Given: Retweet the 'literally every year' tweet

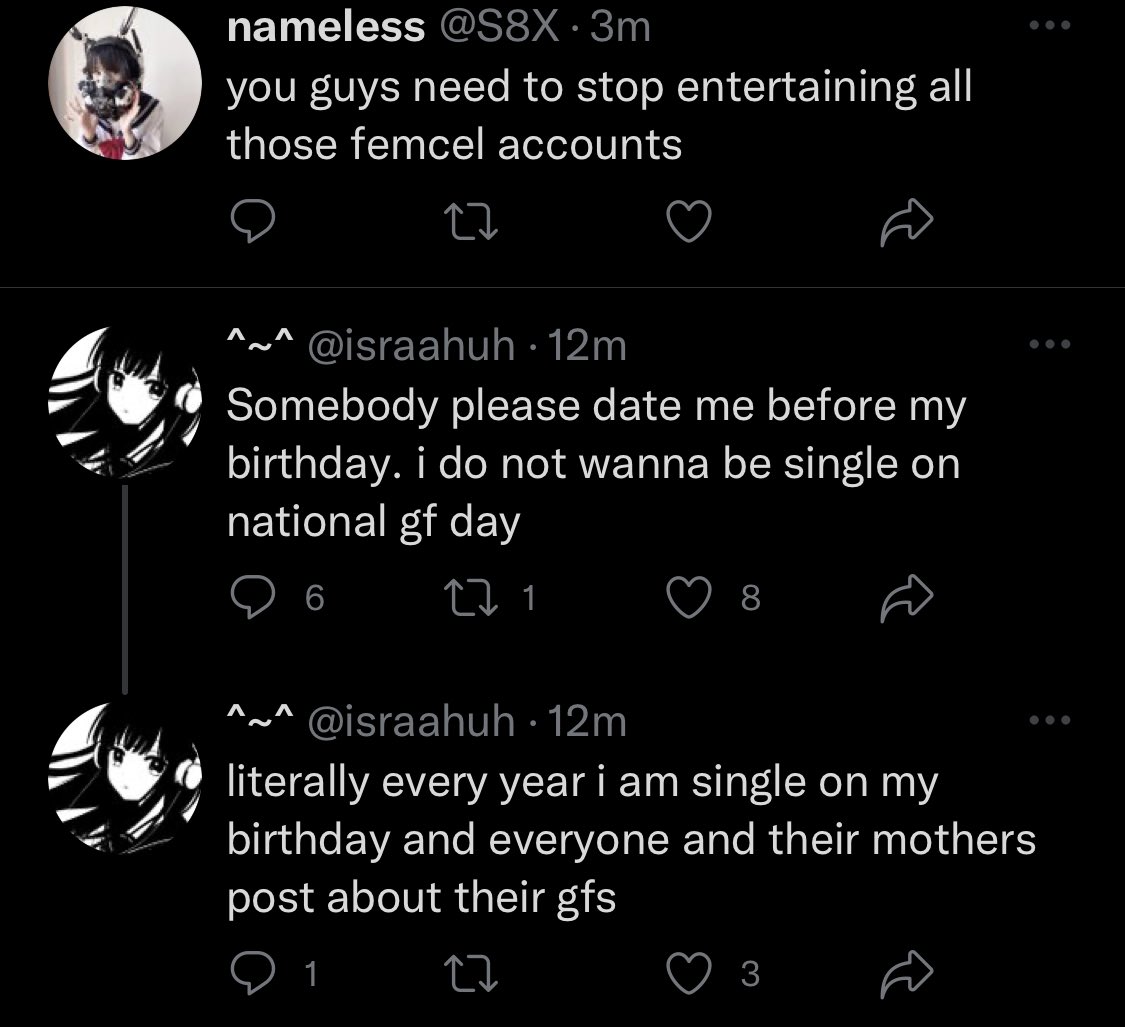Looking at the screenshot, I should 467,973.
